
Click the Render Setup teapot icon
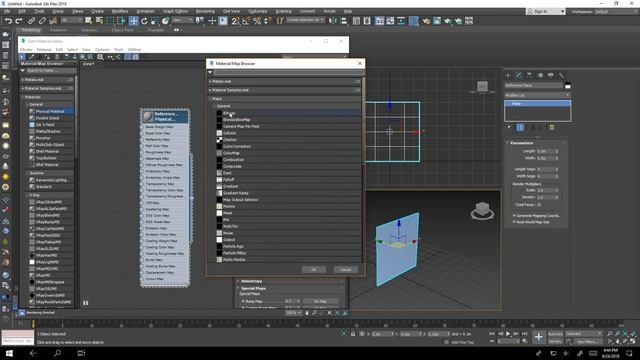point(426,21)
